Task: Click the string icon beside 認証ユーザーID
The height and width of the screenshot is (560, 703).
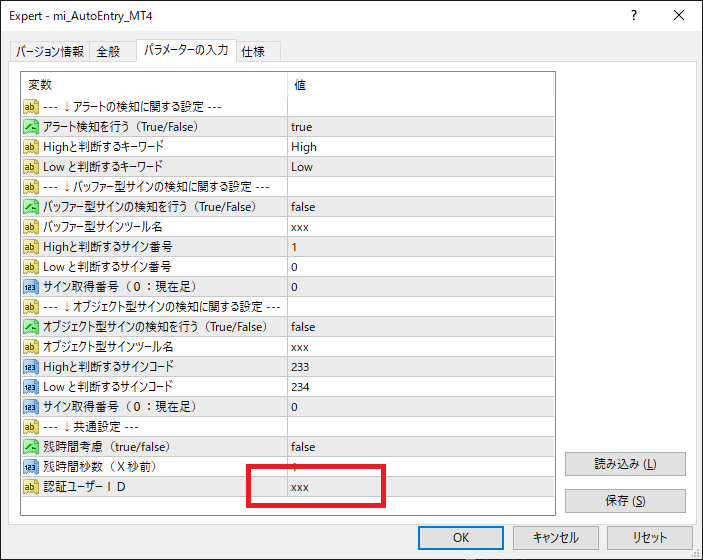Action: tap(31, 487)
